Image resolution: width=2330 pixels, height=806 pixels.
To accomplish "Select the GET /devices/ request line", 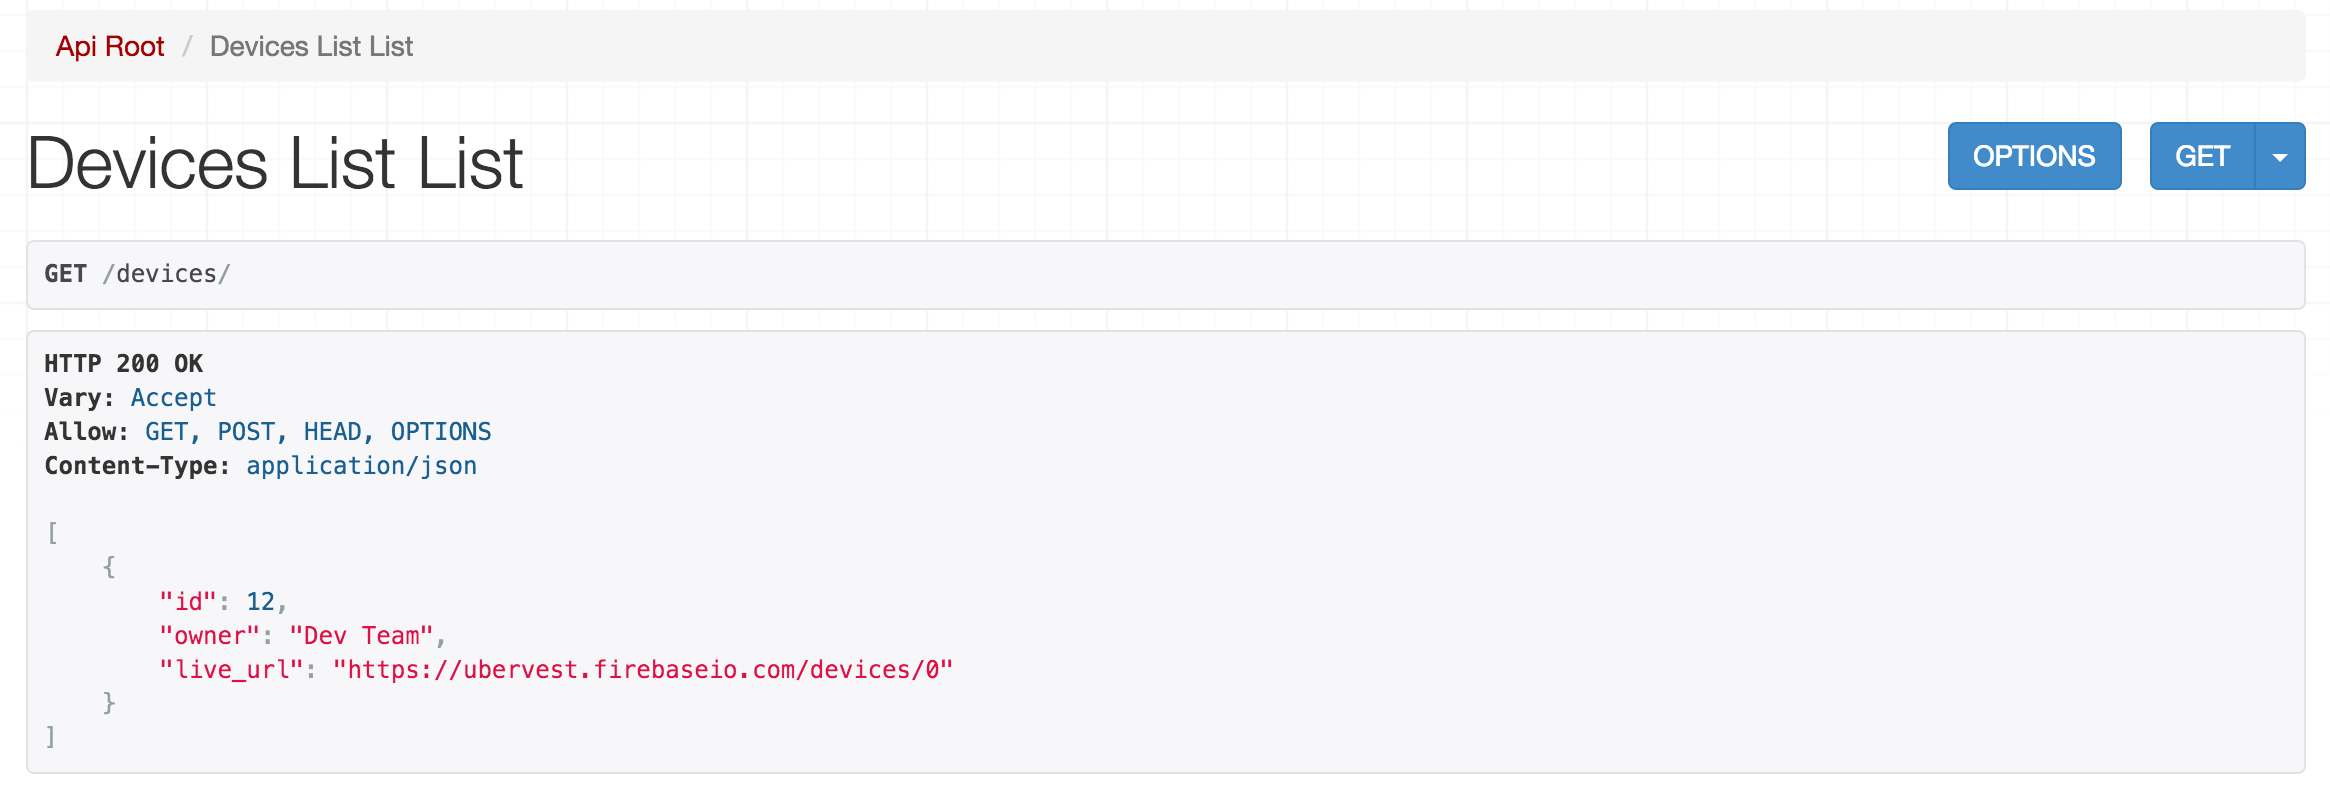I will 138,274.
